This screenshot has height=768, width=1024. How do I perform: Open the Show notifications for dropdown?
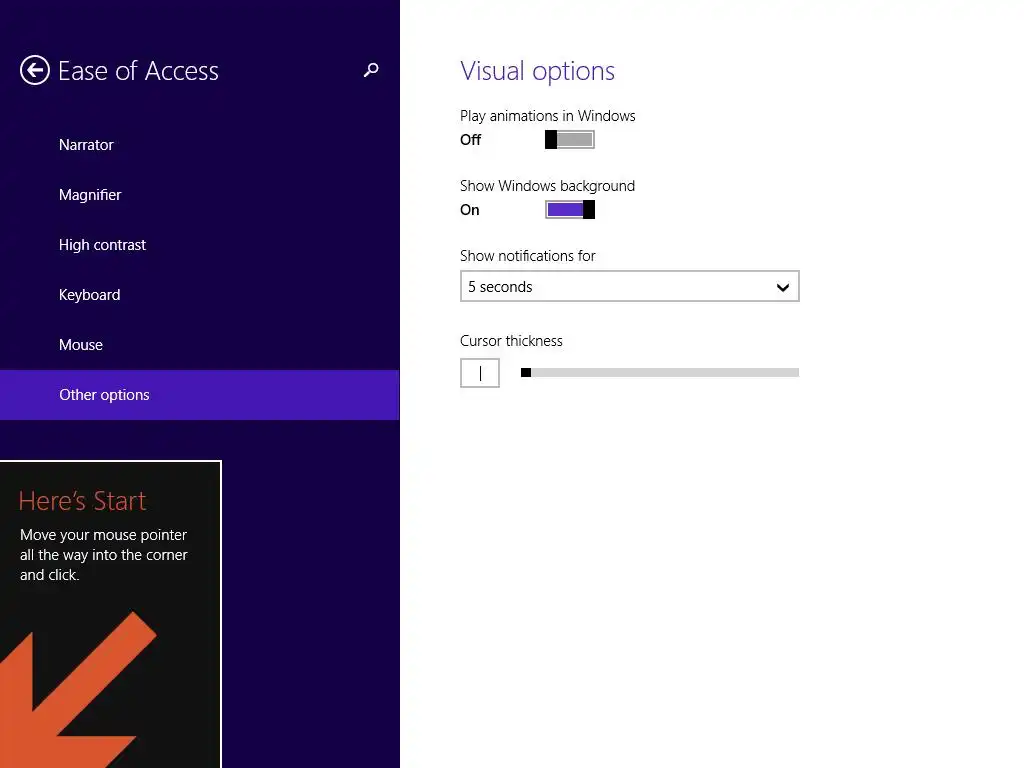[x=630, y=287]
